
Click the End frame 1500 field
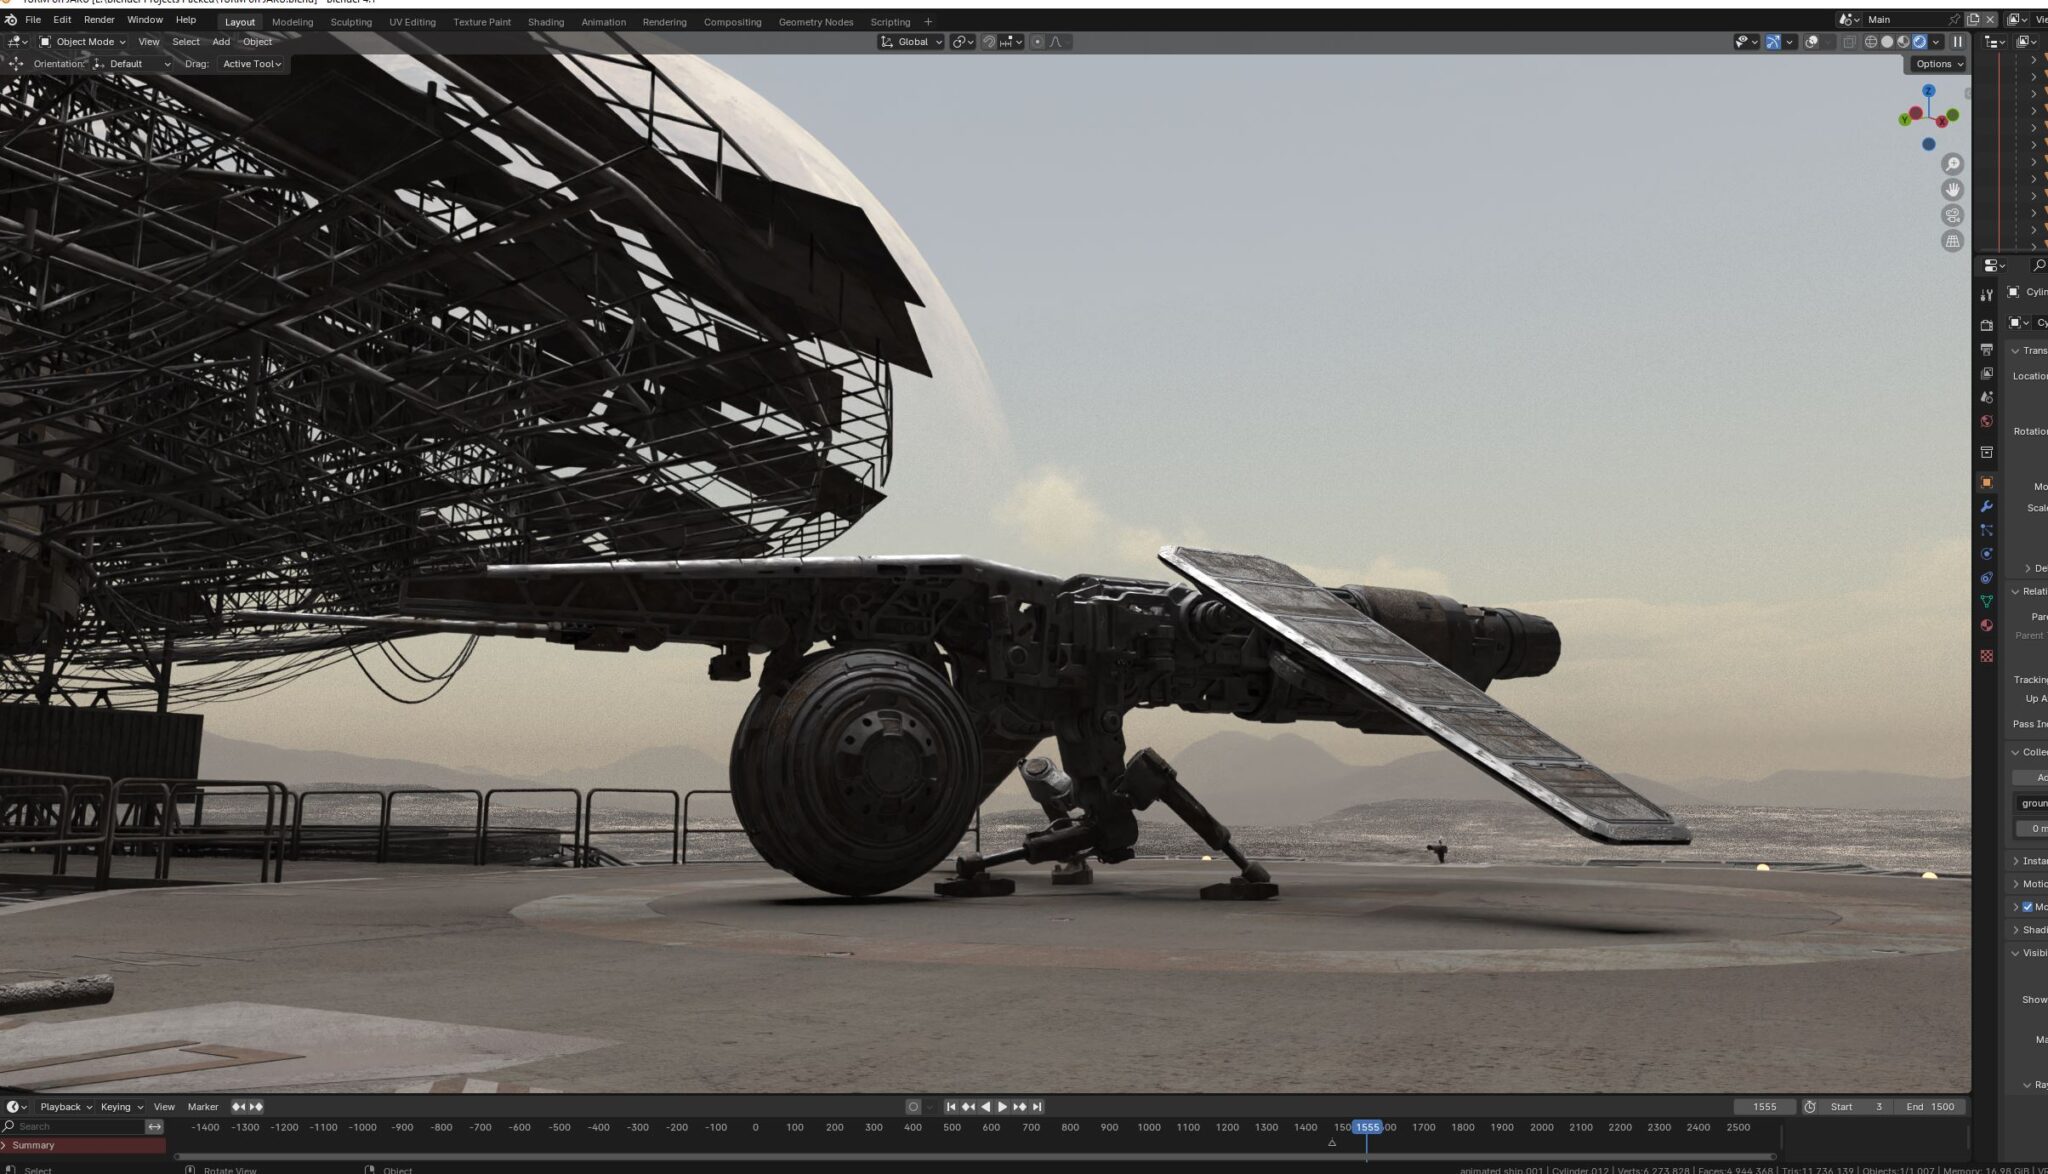click(1930, 1107)
